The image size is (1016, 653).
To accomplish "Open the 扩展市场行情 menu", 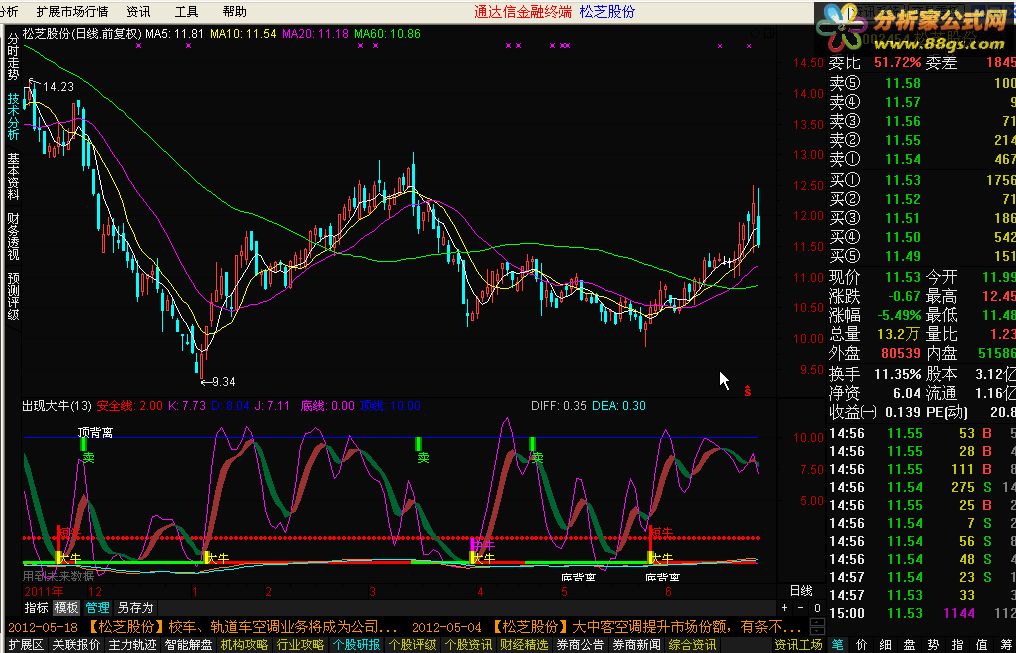I will [72, 12].
